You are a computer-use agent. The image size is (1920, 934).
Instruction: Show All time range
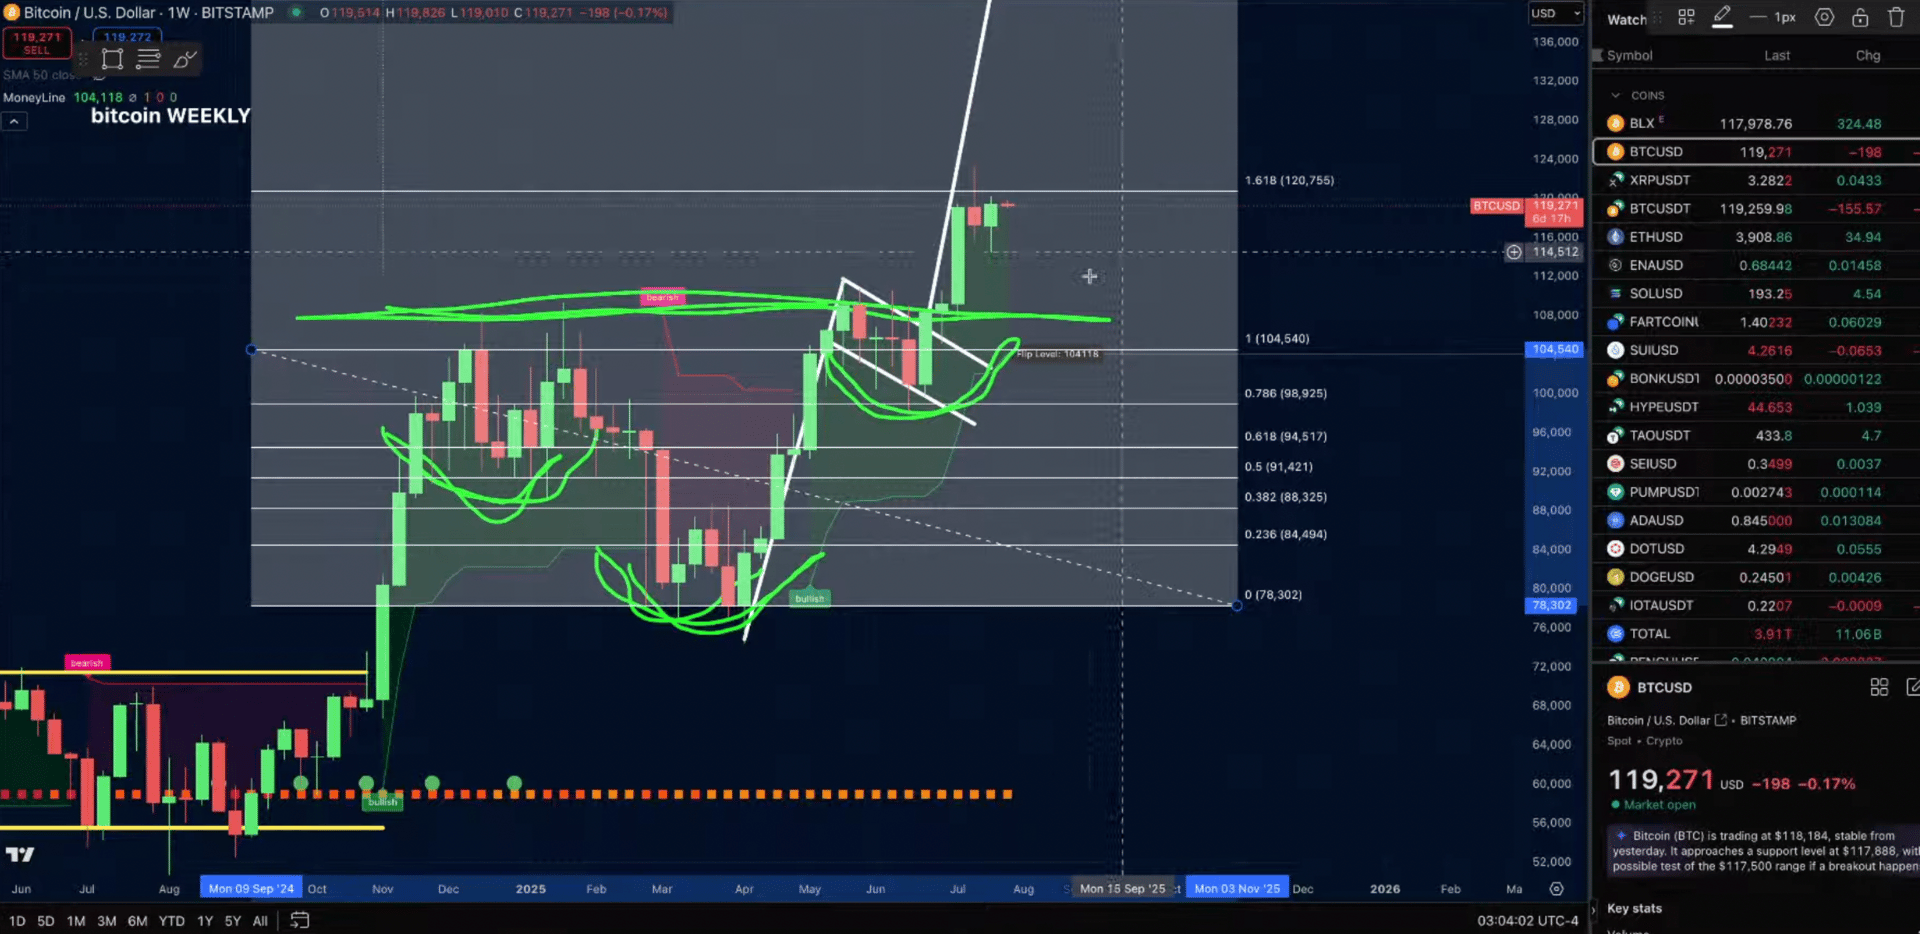point(260,921)
